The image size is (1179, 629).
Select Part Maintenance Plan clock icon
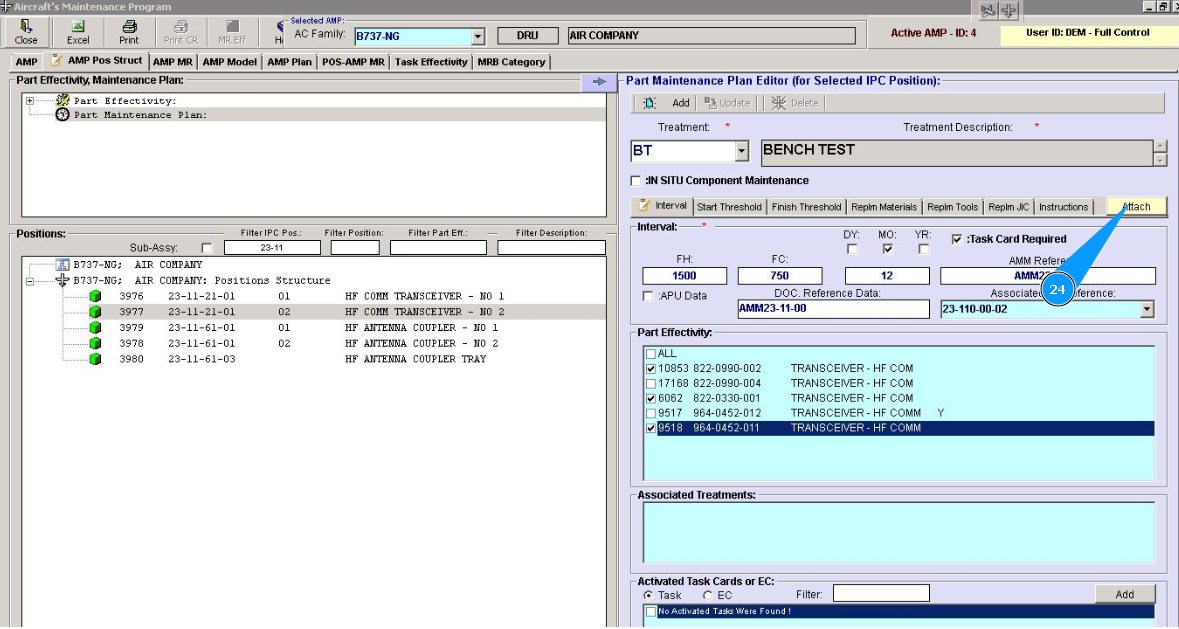[62, 115]
